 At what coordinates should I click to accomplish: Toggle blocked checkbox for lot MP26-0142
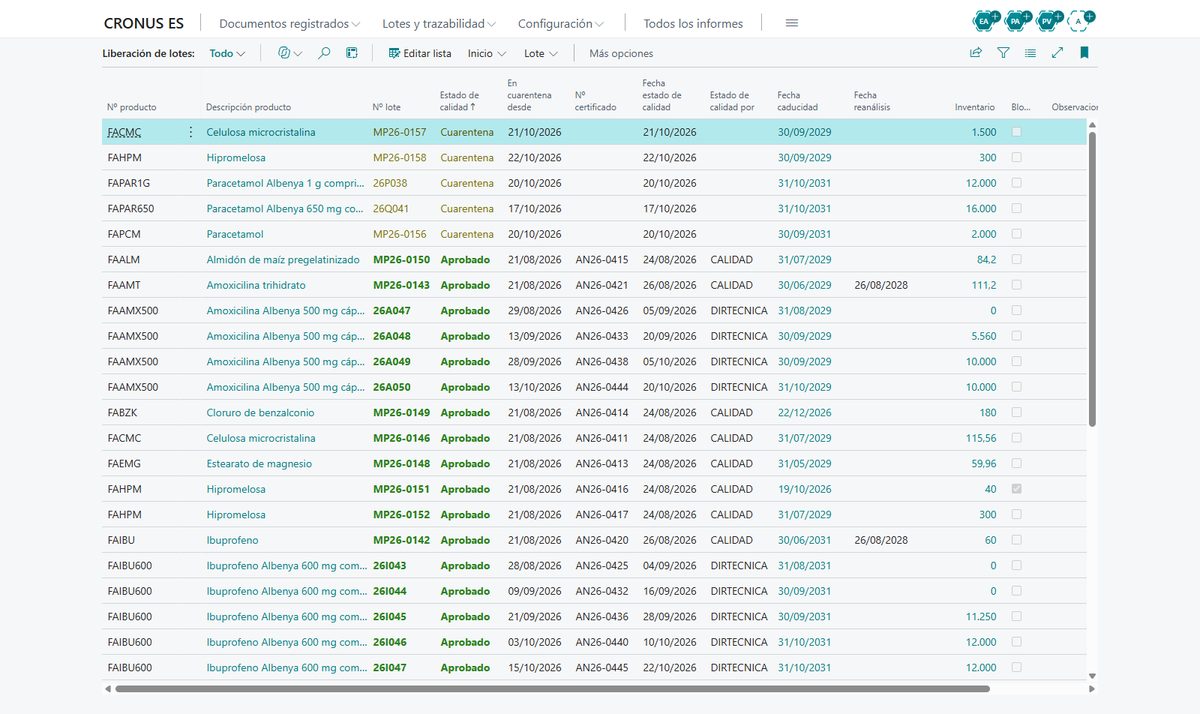(x=1017, y=540)
